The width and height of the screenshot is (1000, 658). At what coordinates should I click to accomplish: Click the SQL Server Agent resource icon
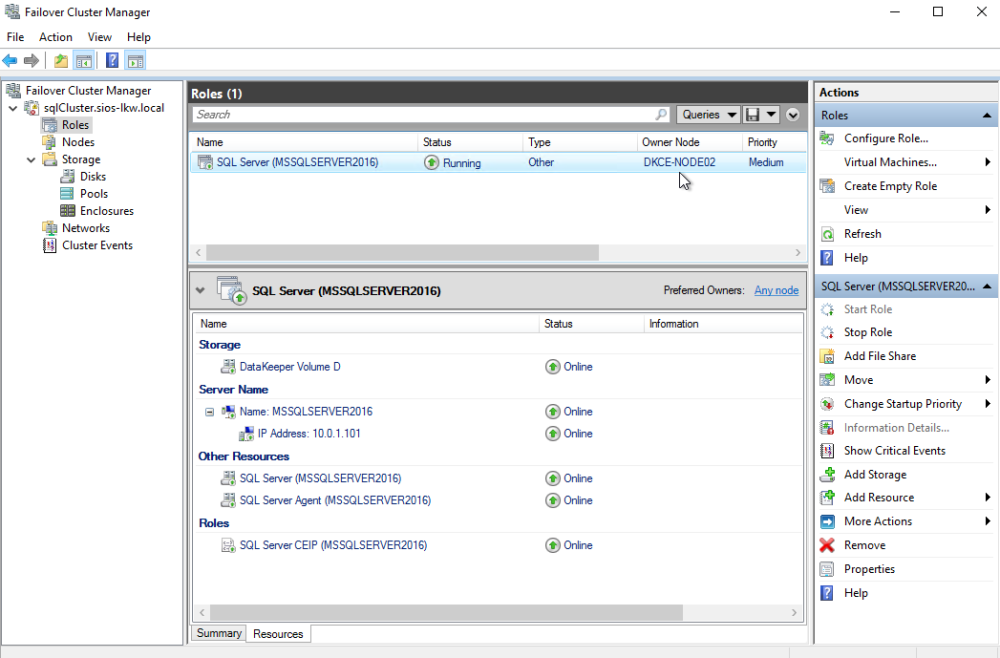228,501
